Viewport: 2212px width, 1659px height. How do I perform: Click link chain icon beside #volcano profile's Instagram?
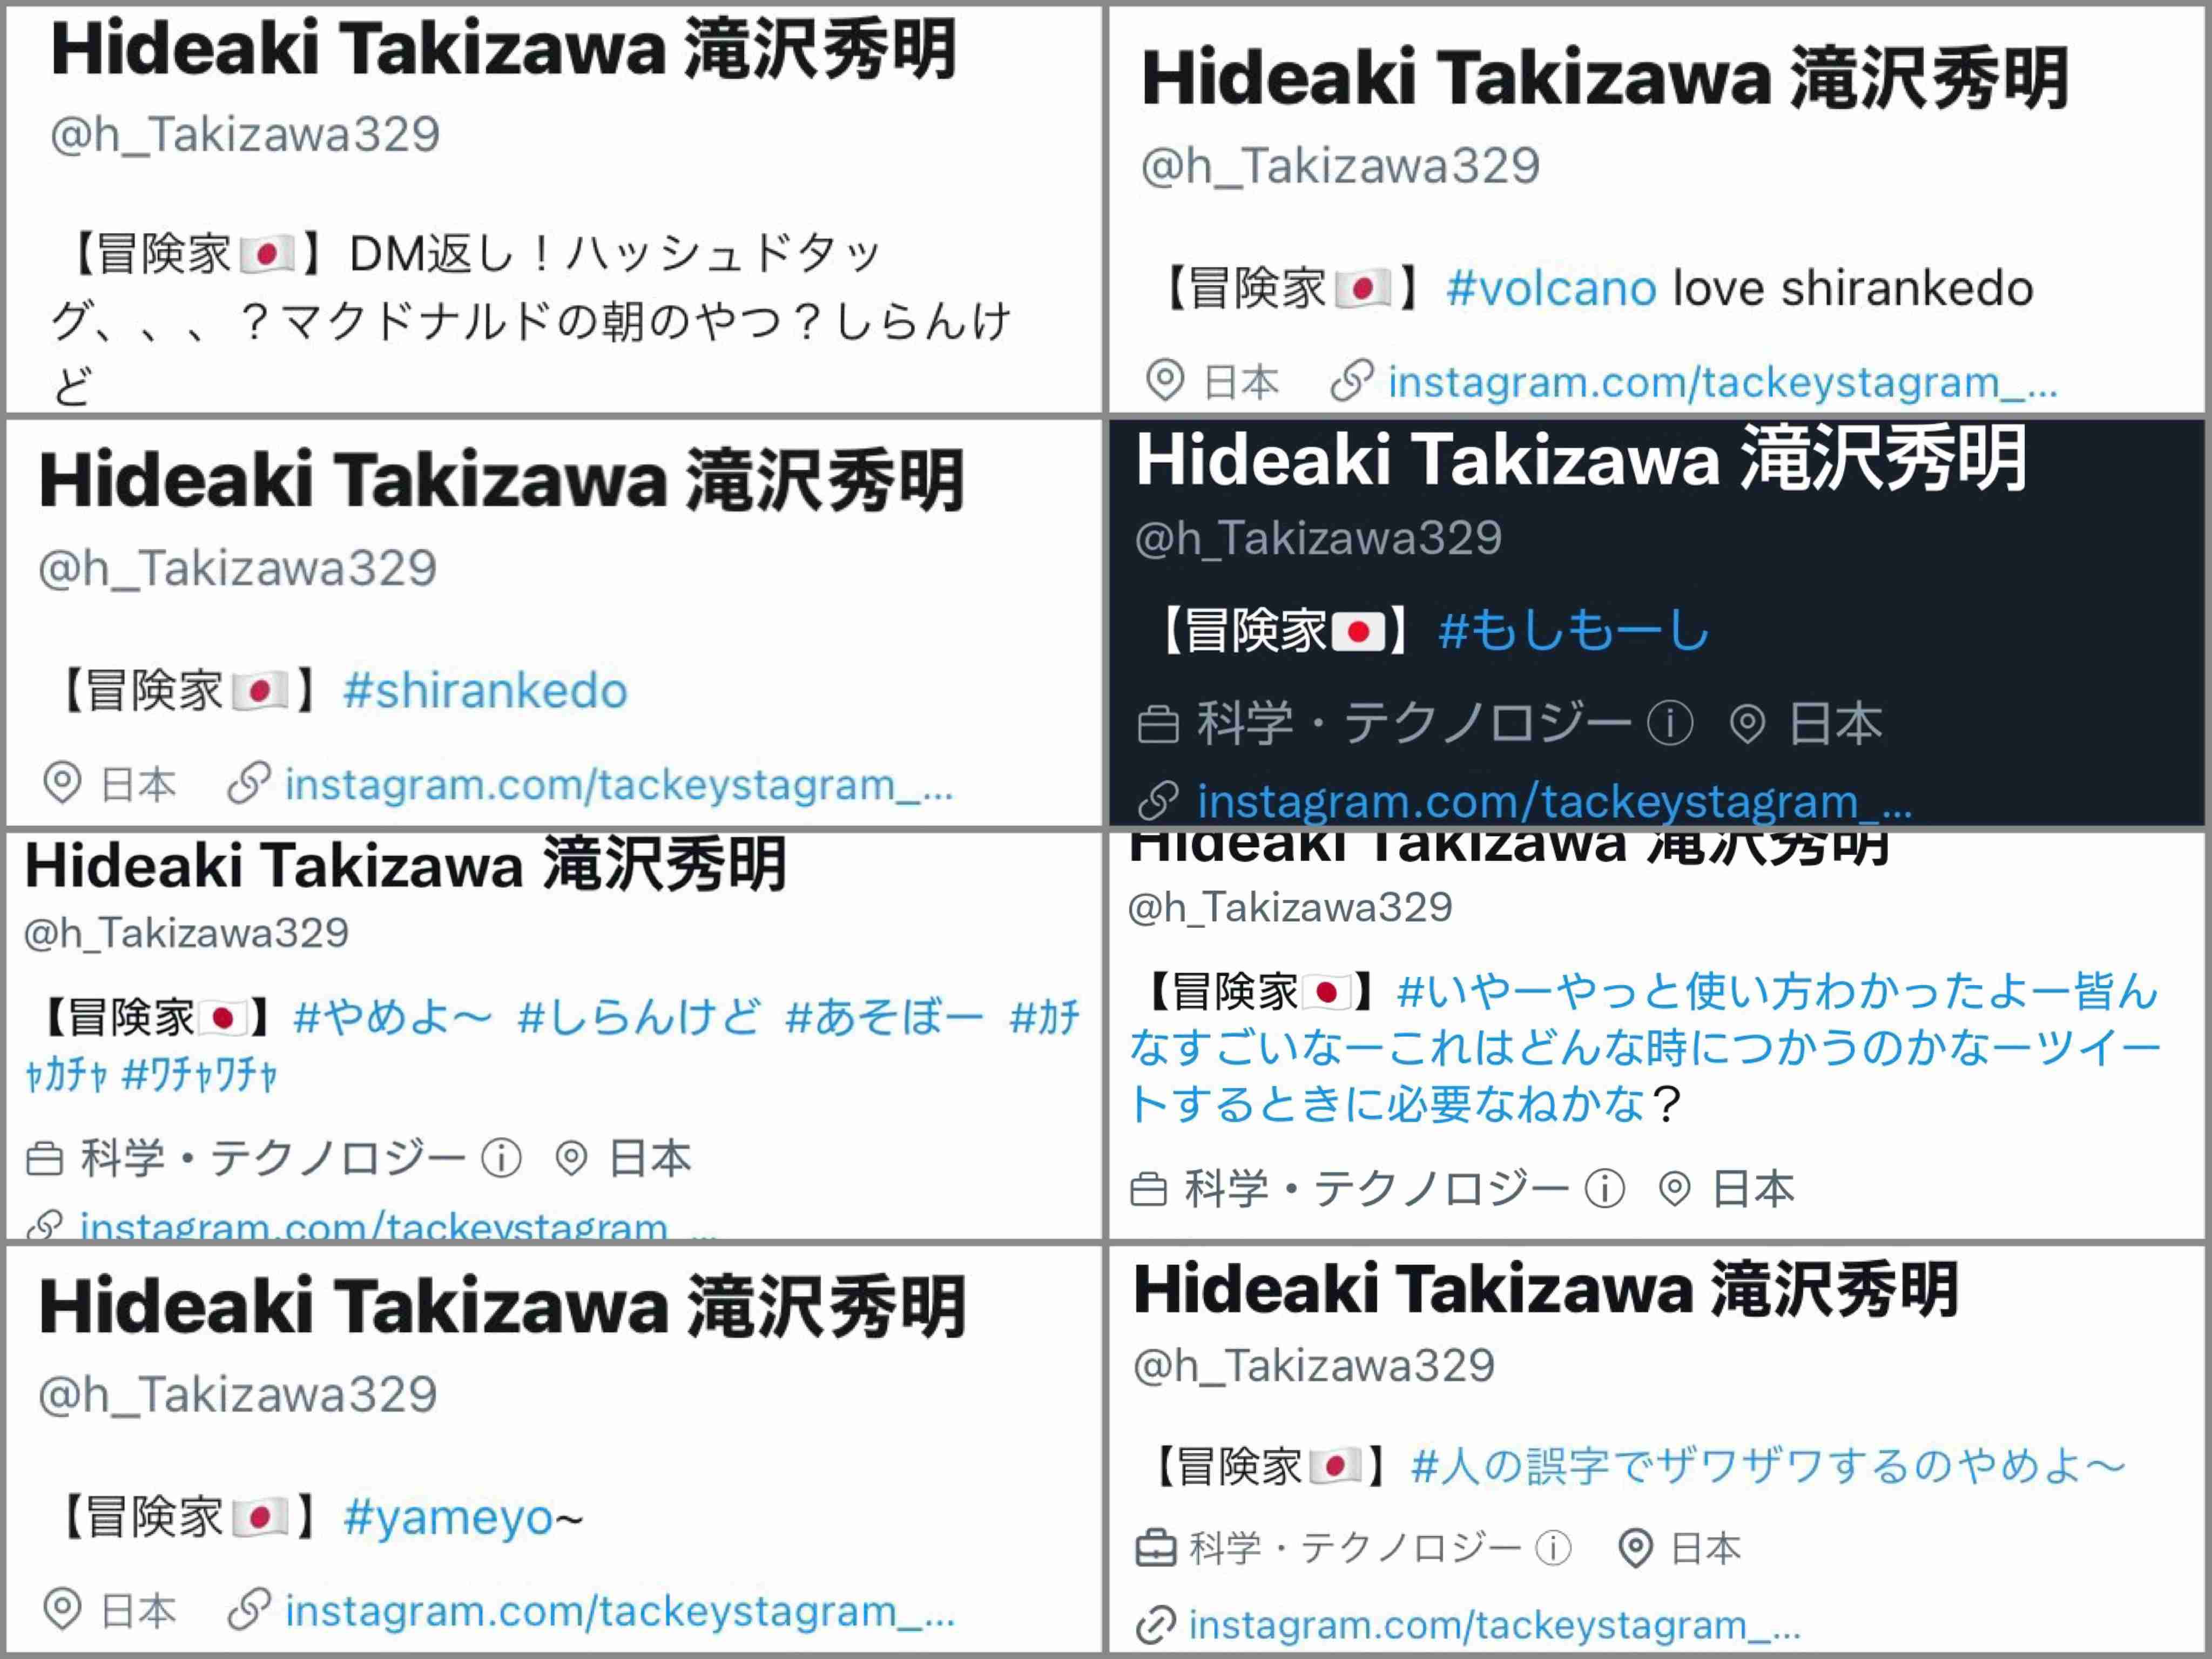(1352, 381)
